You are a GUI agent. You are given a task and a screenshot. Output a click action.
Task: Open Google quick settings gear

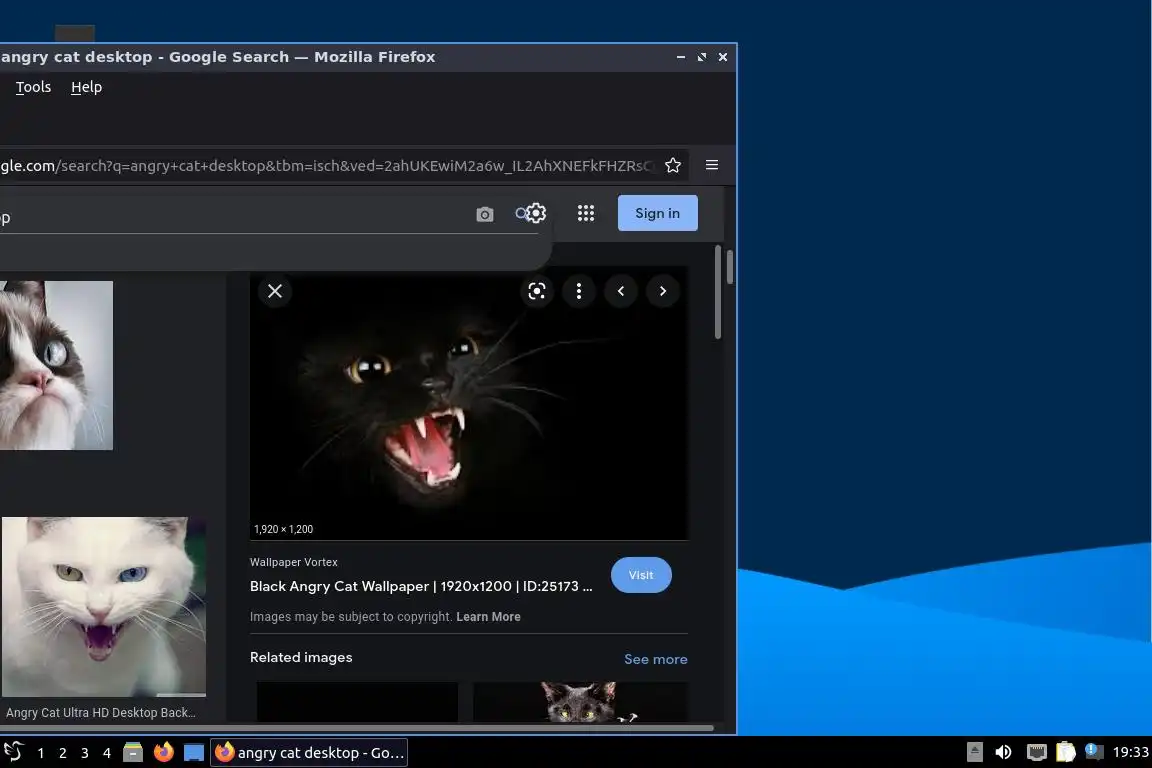click(536, 213)
